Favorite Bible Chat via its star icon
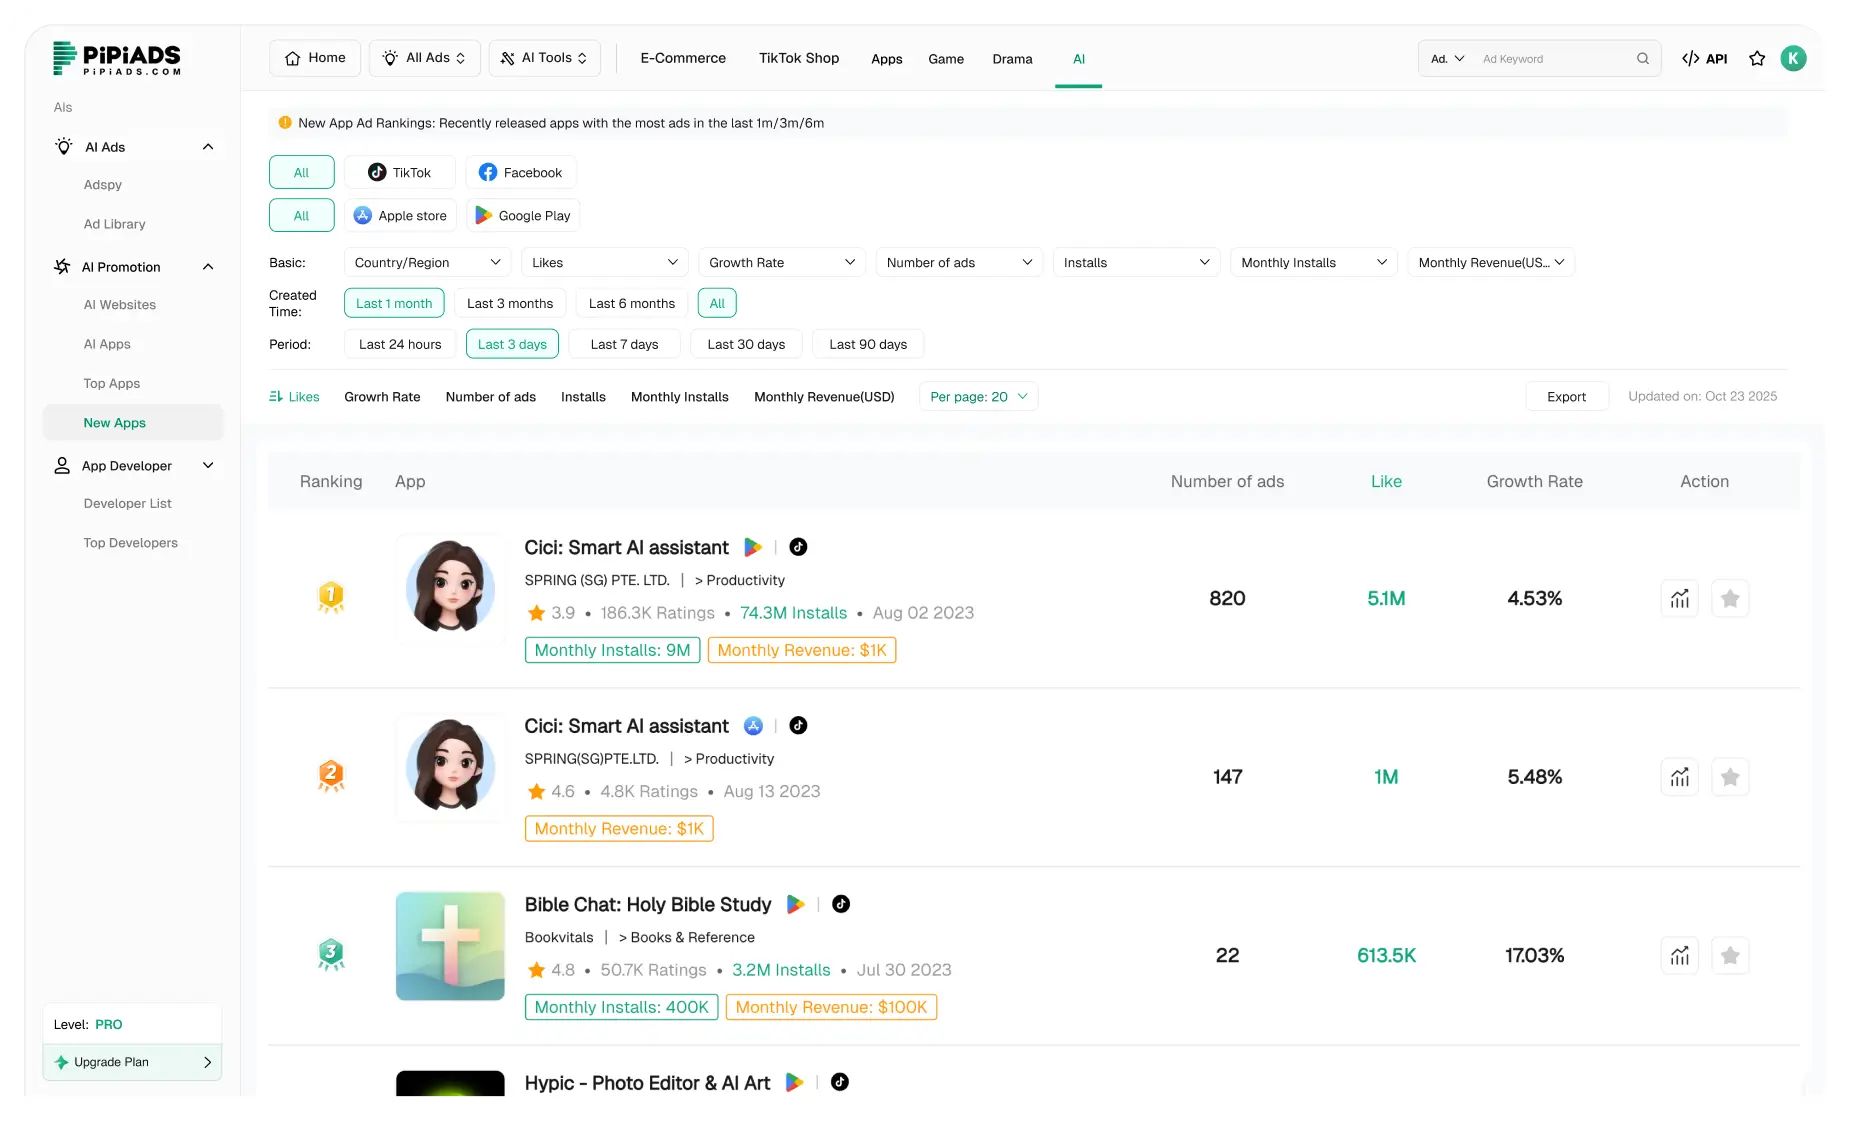This screenshot has width=1851, height=1121. tap(1731, 955)
